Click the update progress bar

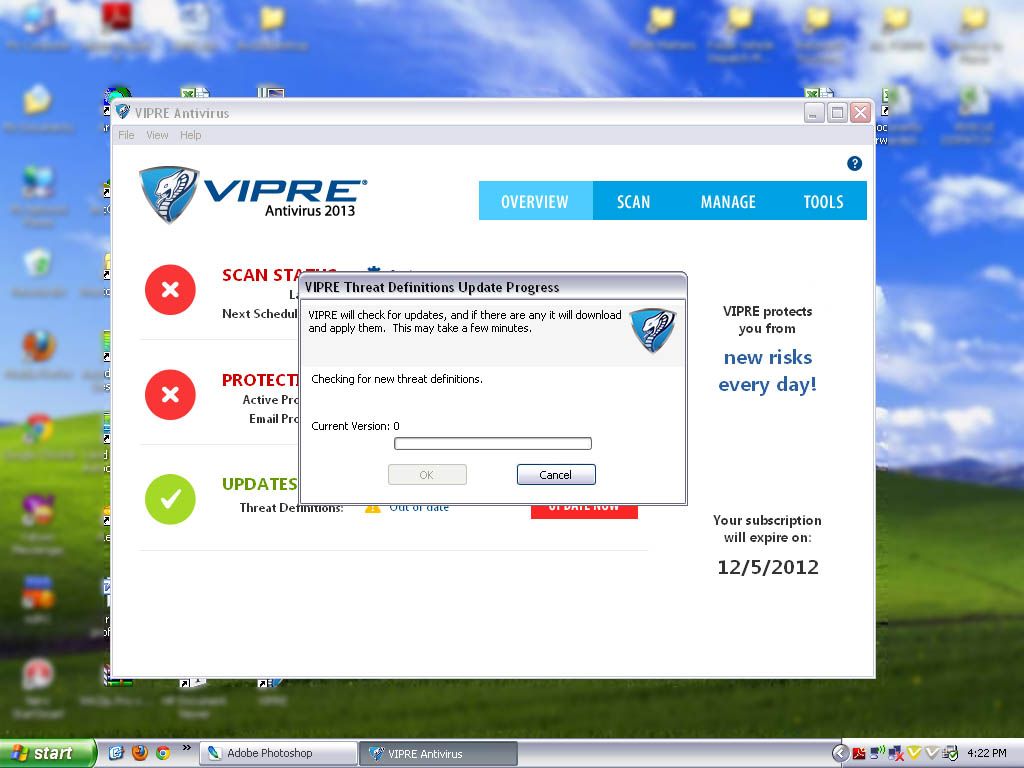(x=493, y=444)
